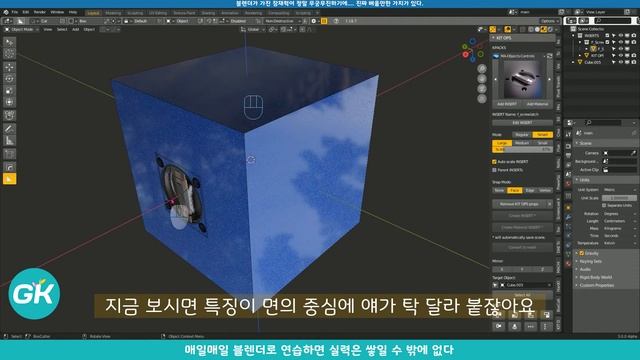Expand Custom Properties panel
Viewport: 640px width, 360px height.
pos(606,285)
